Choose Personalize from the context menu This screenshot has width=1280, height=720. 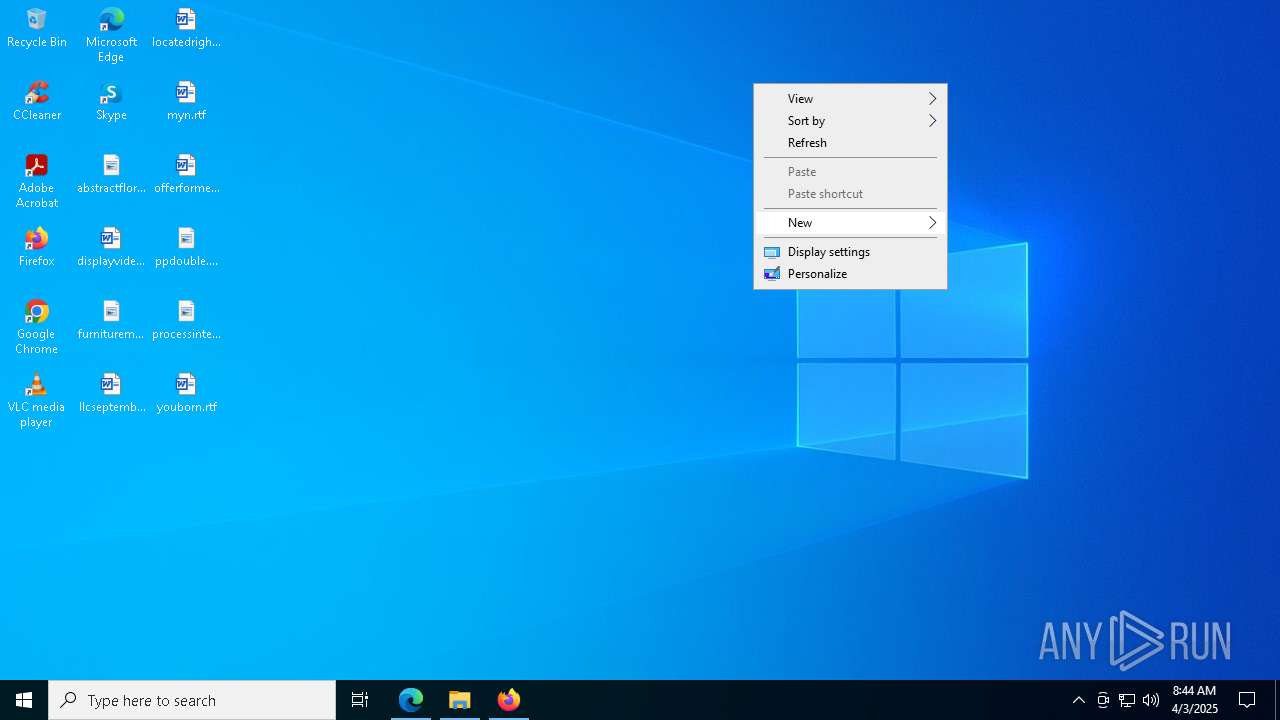pyautogui.click(x=850, y=273)
